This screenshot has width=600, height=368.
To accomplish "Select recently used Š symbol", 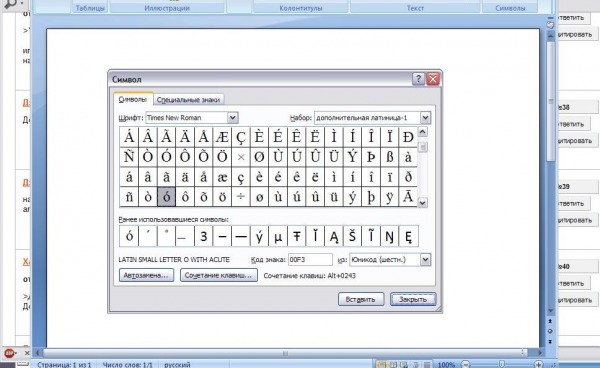I will coord(352,236).
